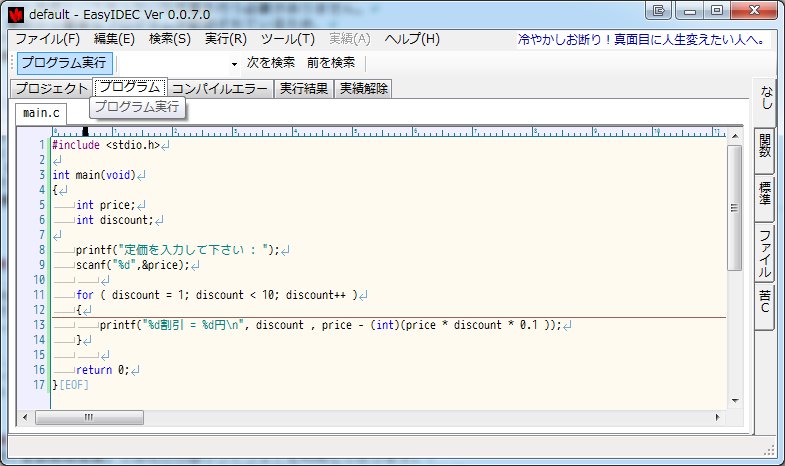Click the advertisement link in the menu bar
Viewport: 785px width, 466px height.
(x=642, y=40)
